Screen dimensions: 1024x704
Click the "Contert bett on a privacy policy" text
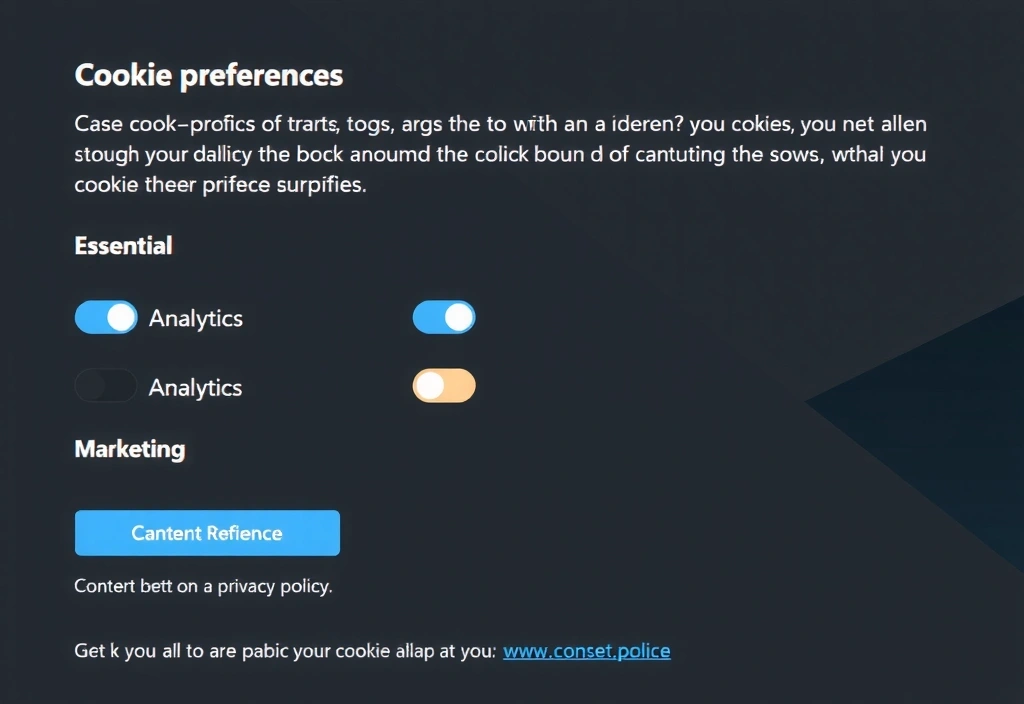(x=203, y=586)
